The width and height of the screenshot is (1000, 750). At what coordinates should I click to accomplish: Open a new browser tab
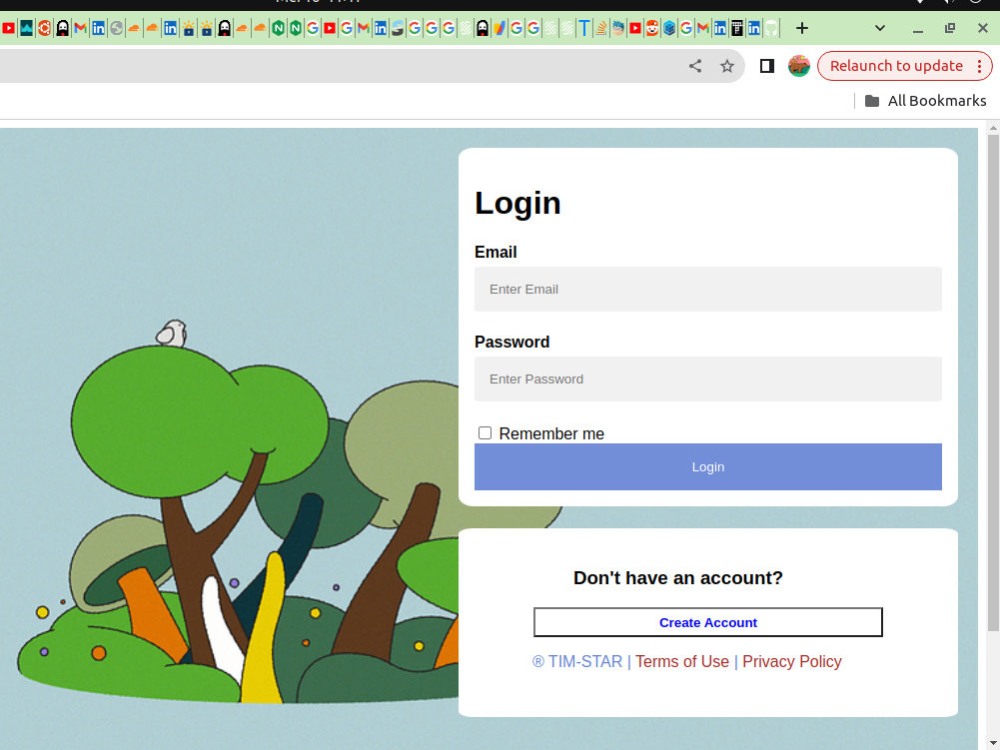point(802,28)
